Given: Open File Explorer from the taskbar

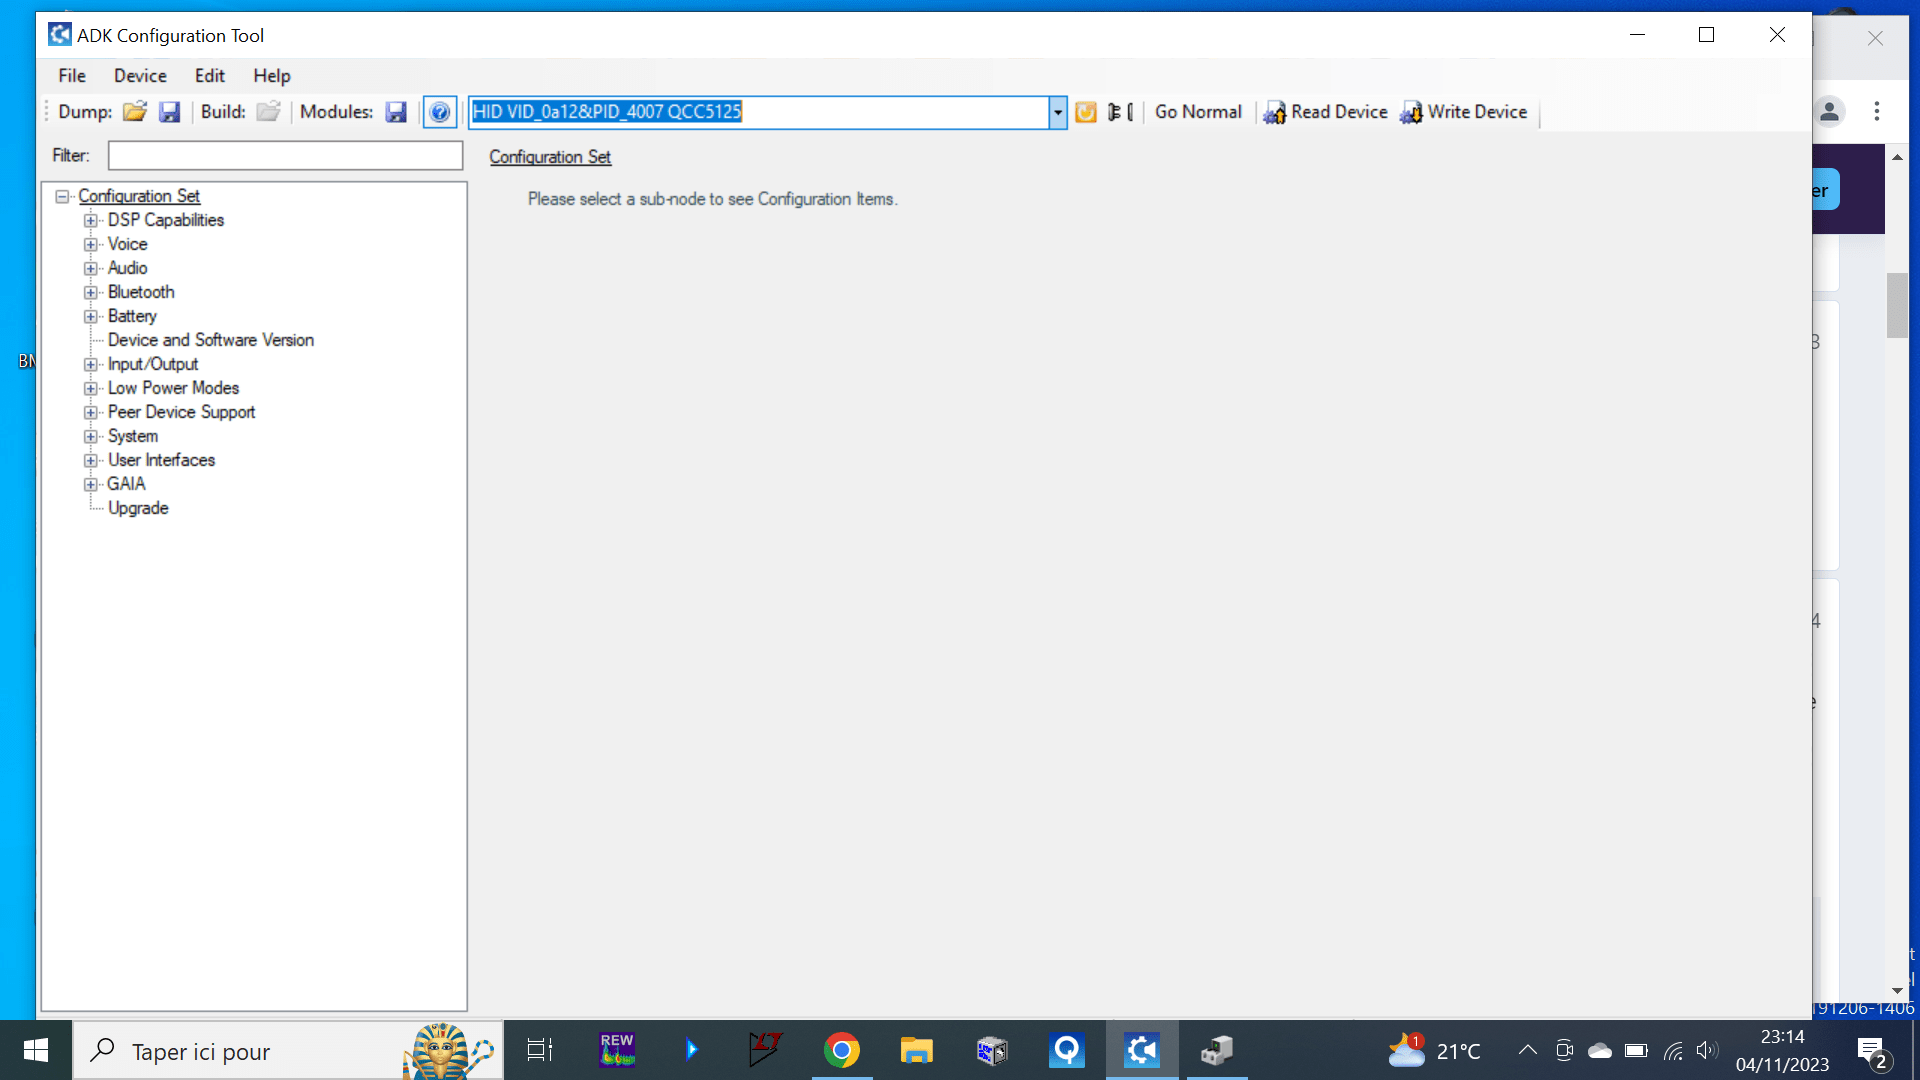Looking at the screenshot, I should click(x=916, y=1050).
